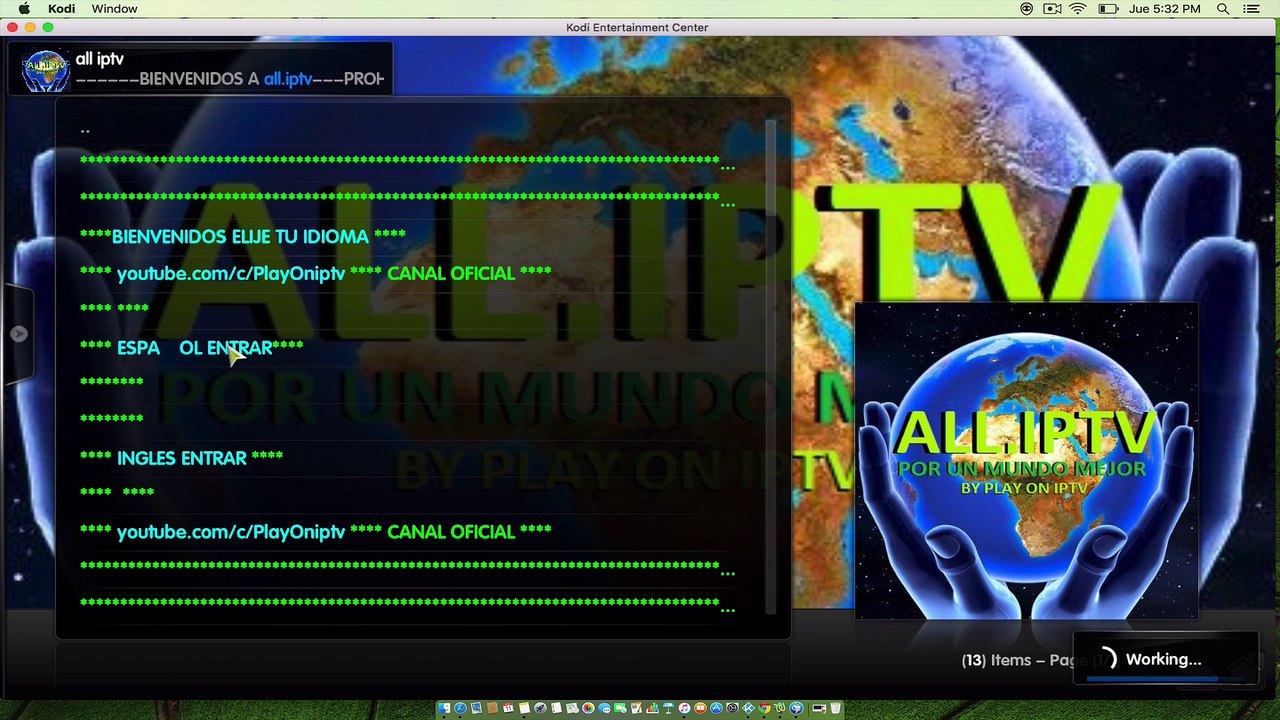This screenshot has width=1280, height=720.
Task: Open youtube.com/c/PlayOniptv row above ESPA OL ENTRAR
Action: (x=316, y=273)
